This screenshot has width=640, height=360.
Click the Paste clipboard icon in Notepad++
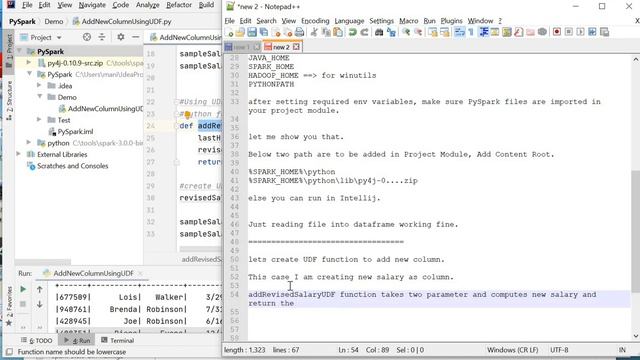tap(338, 32)
